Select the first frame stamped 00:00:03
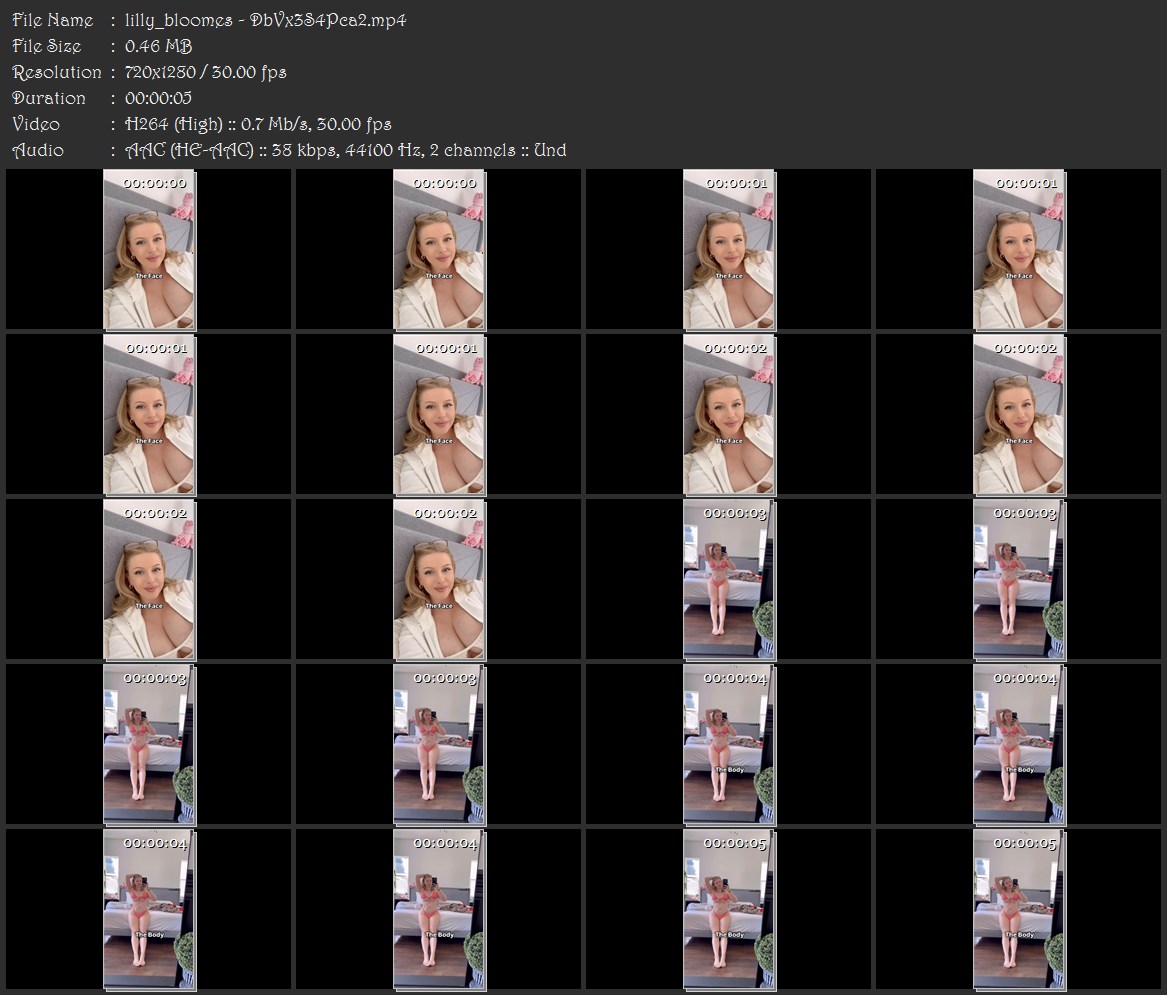The height and width of the screenshot is (995, 1167). click(729, 580)
